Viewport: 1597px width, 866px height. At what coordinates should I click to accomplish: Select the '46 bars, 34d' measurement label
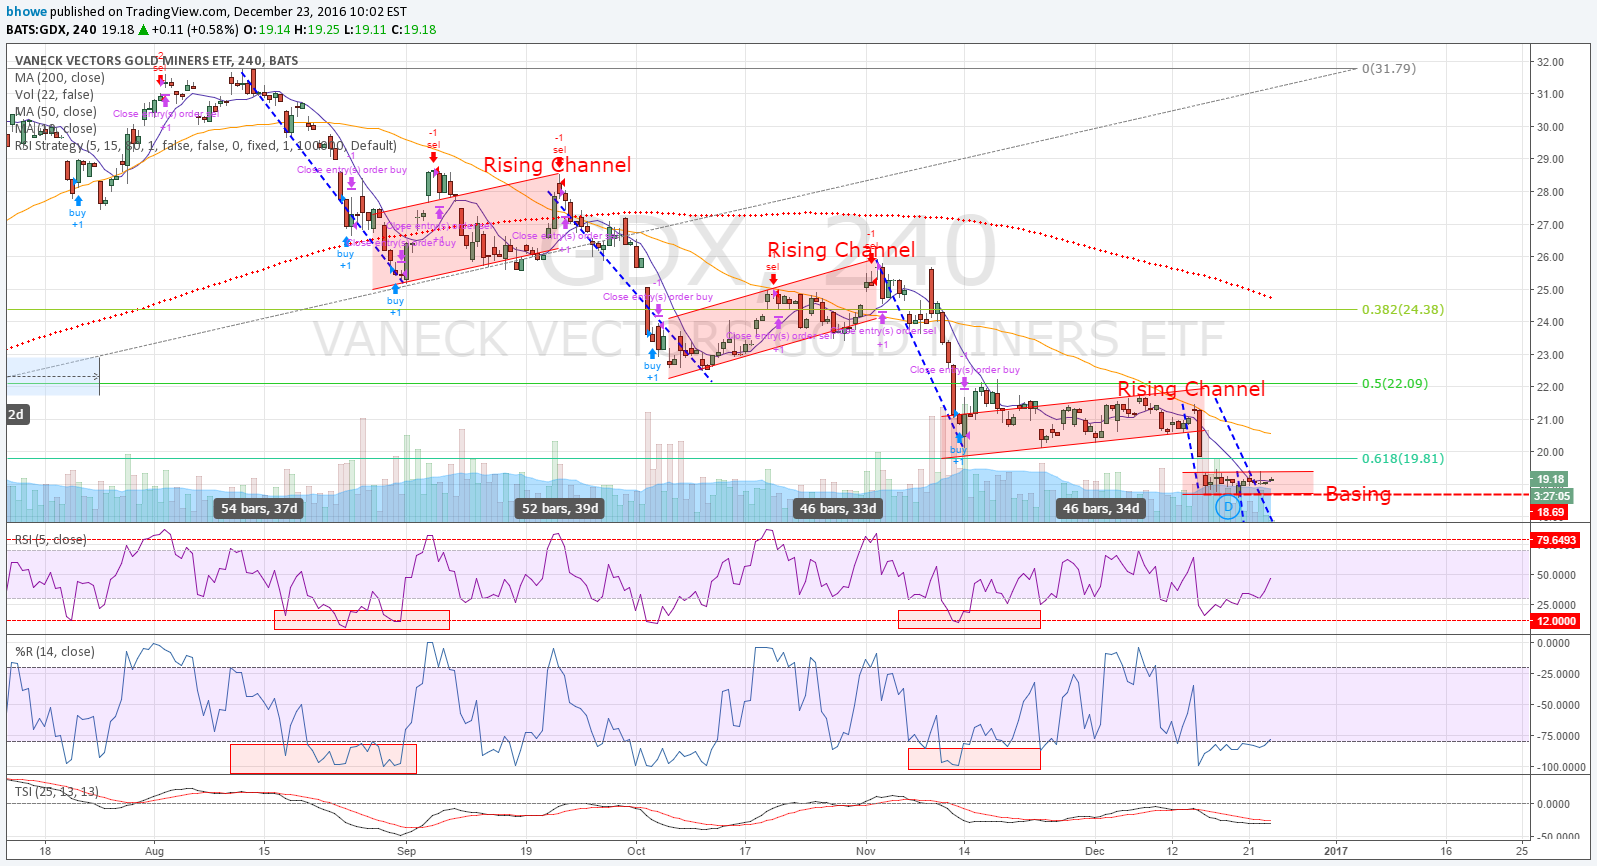pos(1101,508)
